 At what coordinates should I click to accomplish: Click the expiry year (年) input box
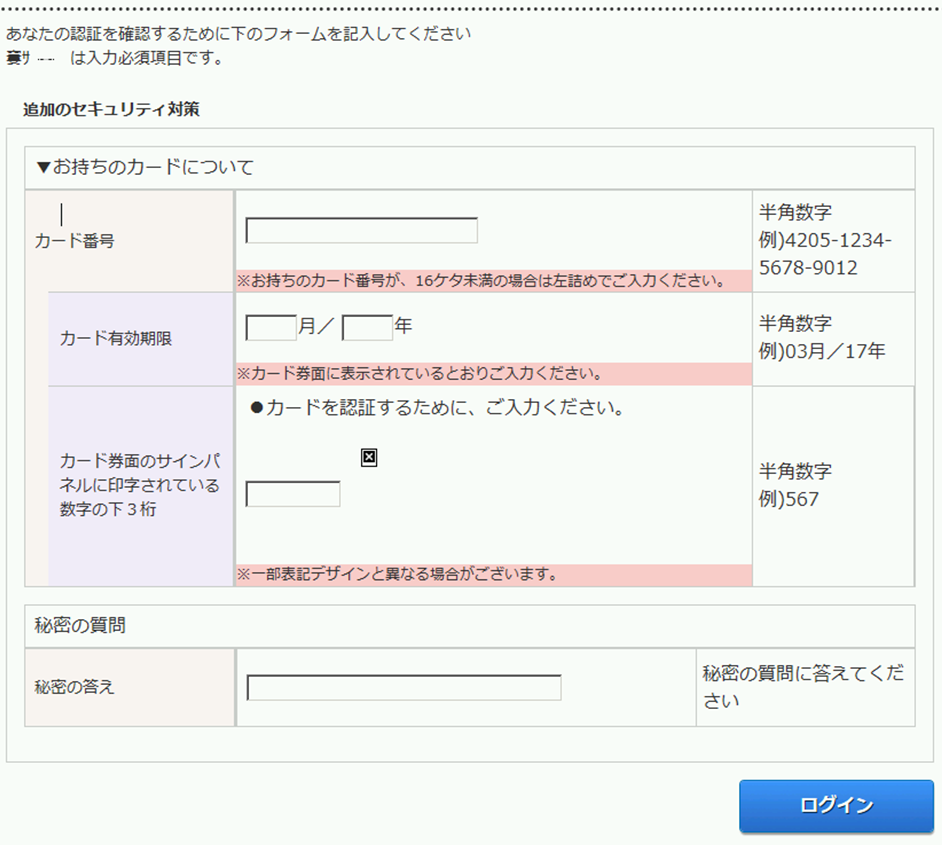(367, 327)
